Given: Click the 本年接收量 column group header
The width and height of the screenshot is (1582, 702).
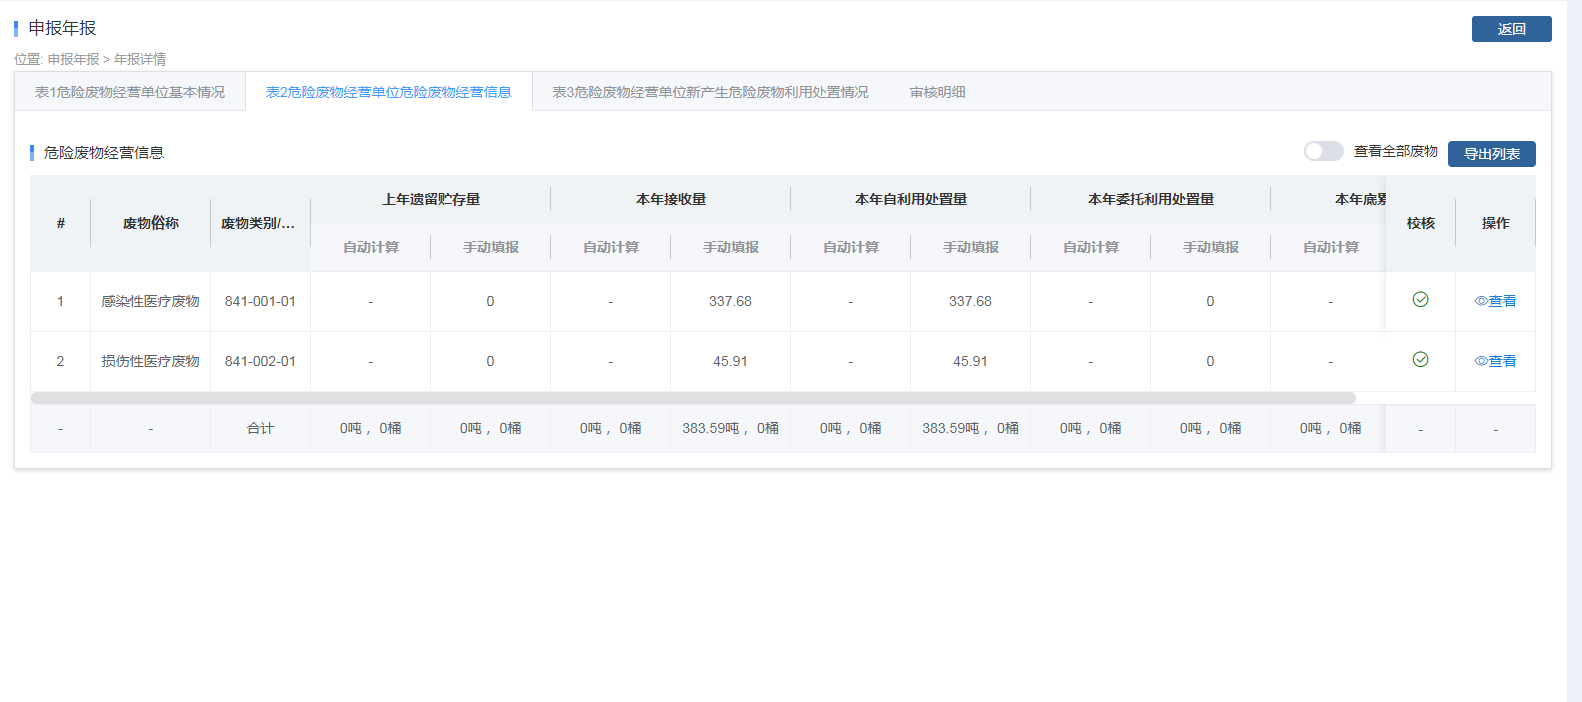Looking at the screenshot, I should coord(670,199).
